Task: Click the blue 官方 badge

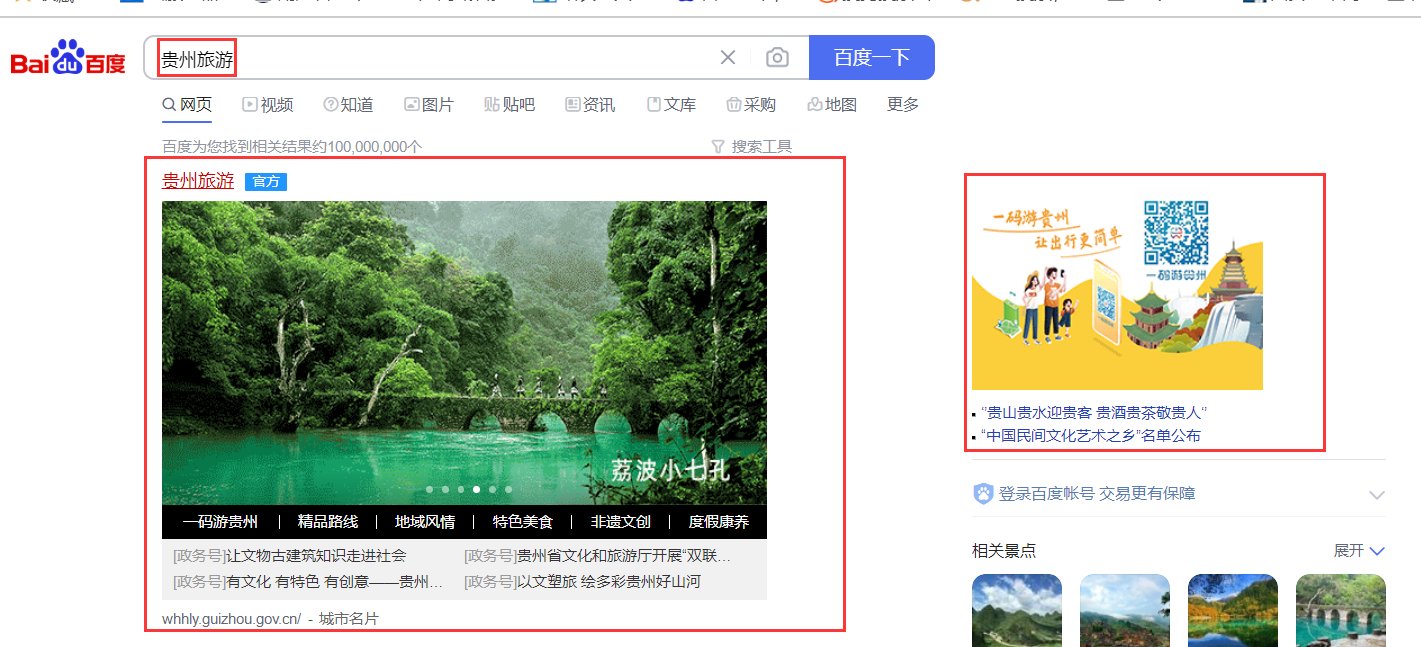Action: 266,181
